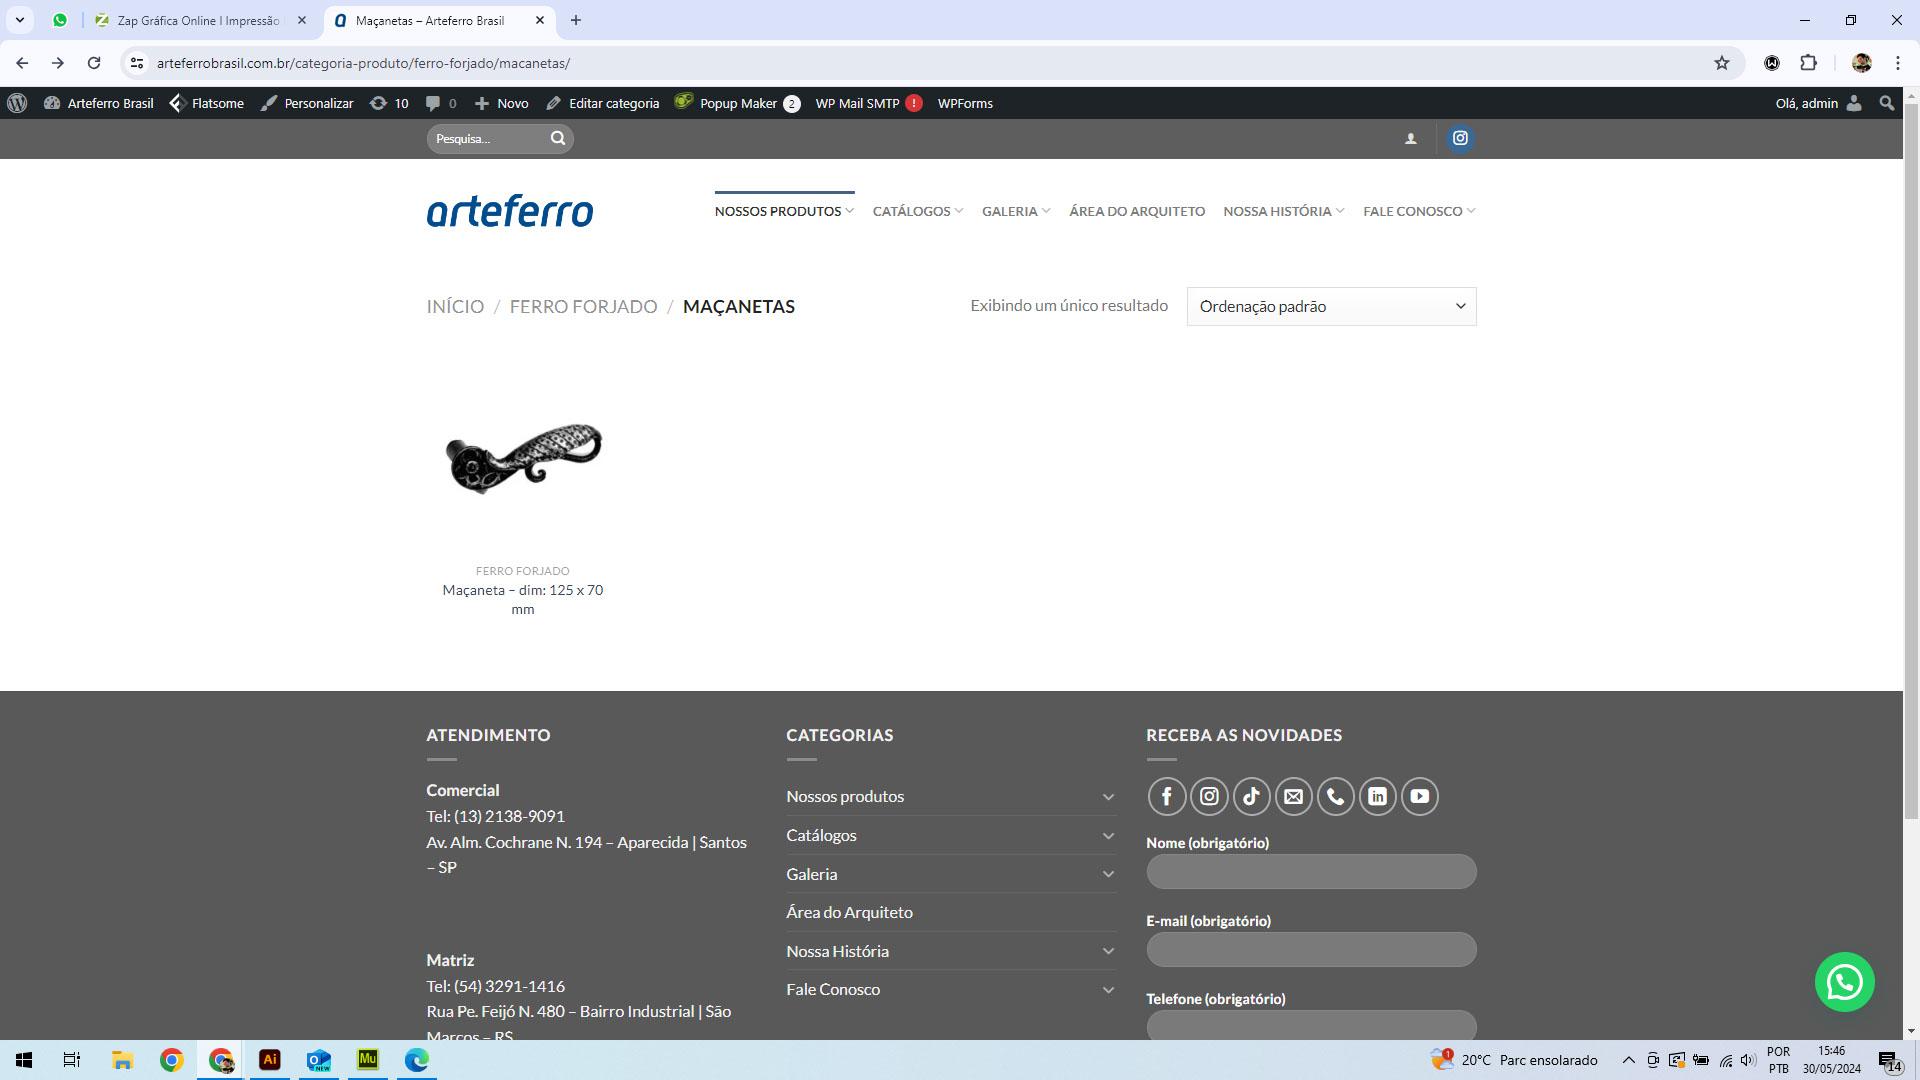Image resolution: width=1920 pixels, height=1080 pixels.
Task: Open the Ordenação padrão sorting dropdown
Action: pyautogui.click(x=1331, y=307)
